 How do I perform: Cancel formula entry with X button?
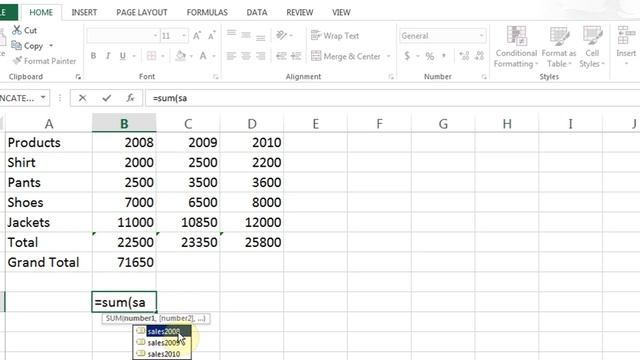pos(82,98)
